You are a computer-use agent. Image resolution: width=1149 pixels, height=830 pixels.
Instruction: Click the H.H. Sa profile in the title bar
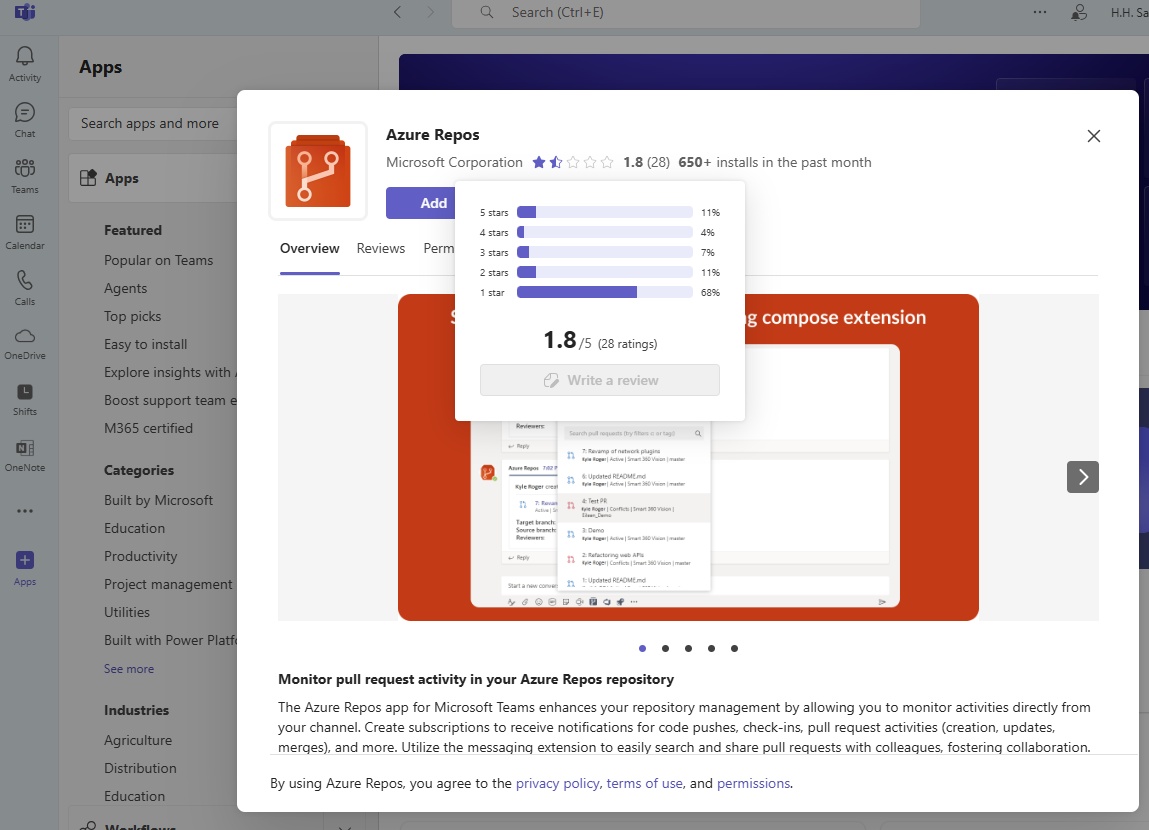pos(1129,12)
